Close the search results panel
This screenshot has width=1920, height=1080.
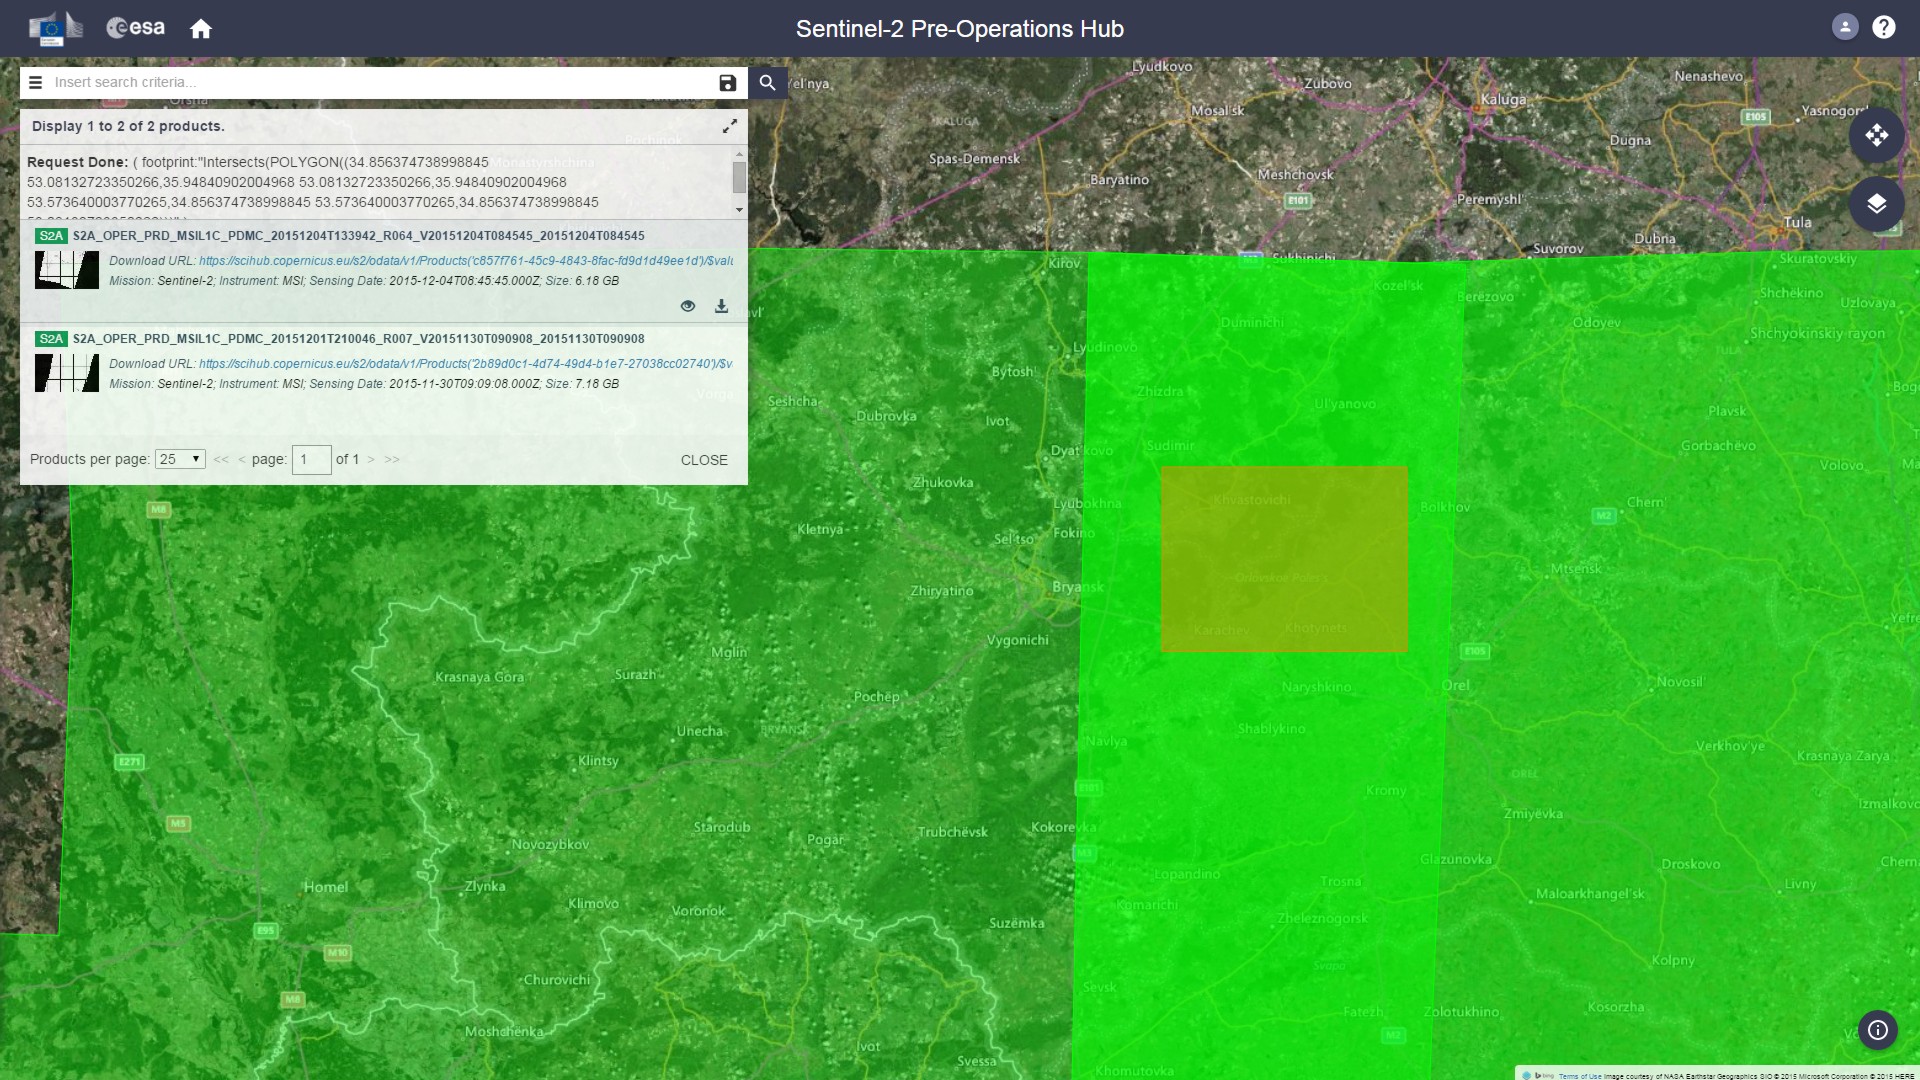704,460
